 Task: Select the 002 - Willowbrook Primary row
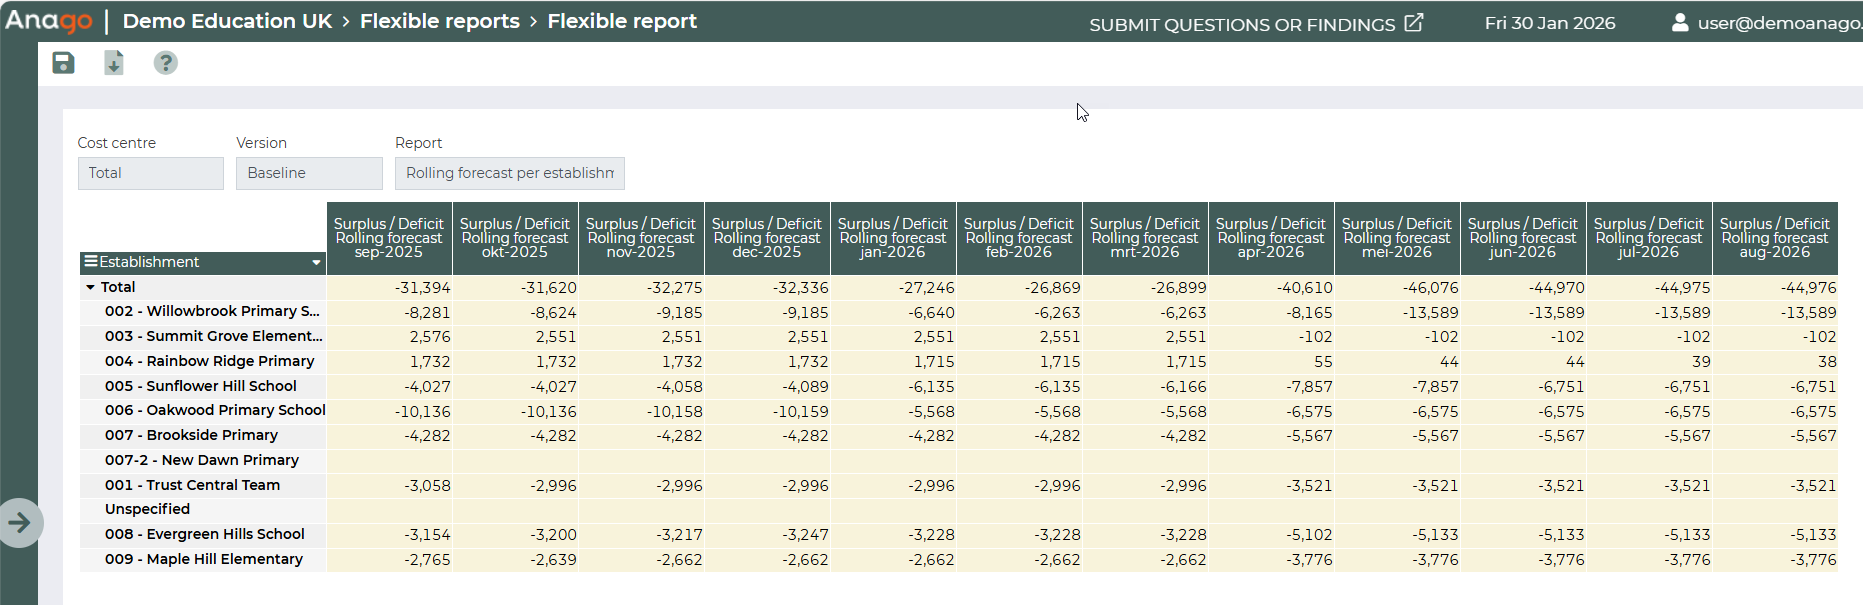(212, 311)
